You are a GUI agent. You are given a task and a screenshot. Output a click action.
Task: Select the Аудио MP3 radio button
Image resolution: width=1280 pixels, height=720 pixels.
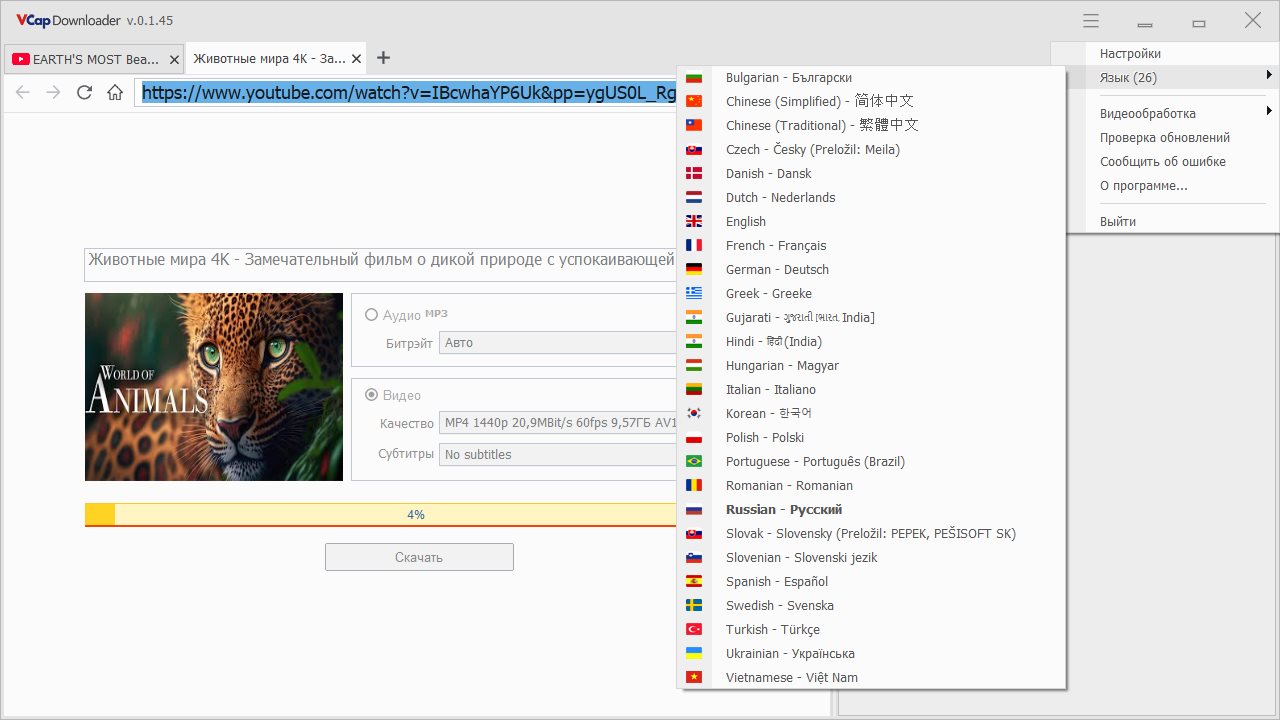372,315
